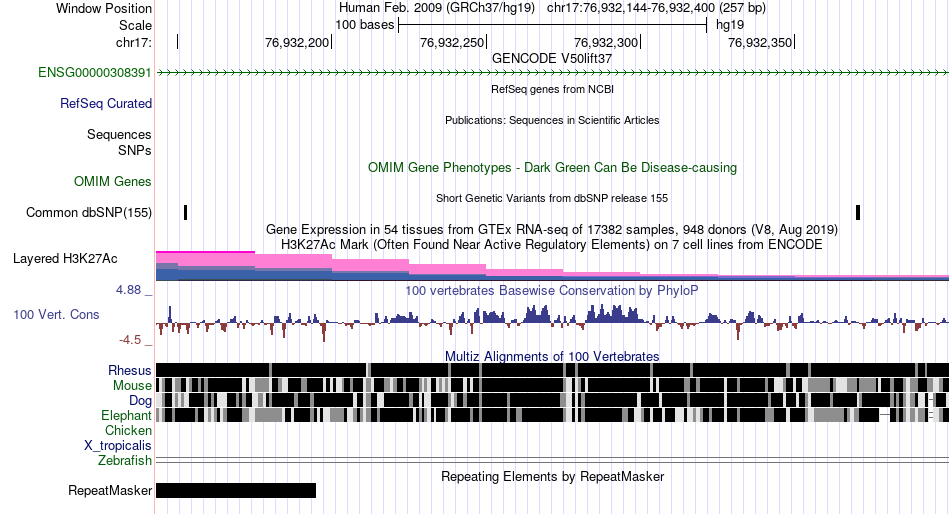Click the Rhesus black alignment bar

(552, 370)
